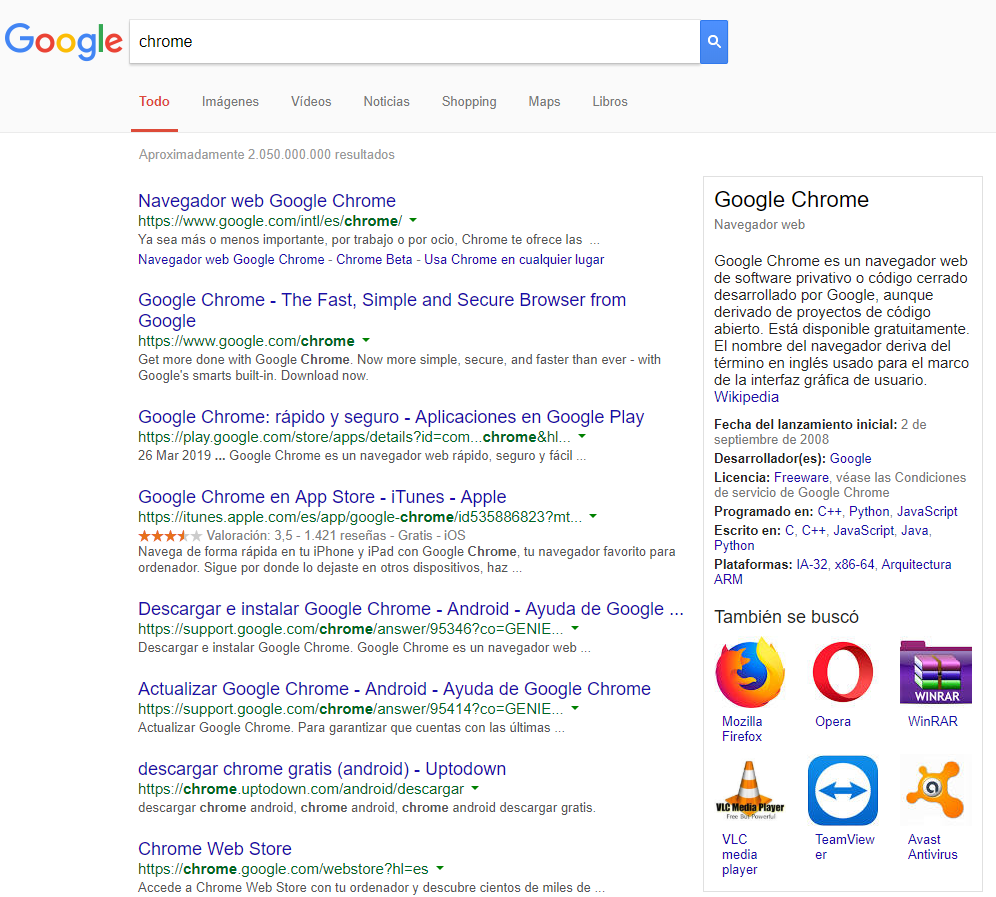Open the Aplicaciones en Google Play result
This screenshot has height=897, width=996.
point(391,417)
